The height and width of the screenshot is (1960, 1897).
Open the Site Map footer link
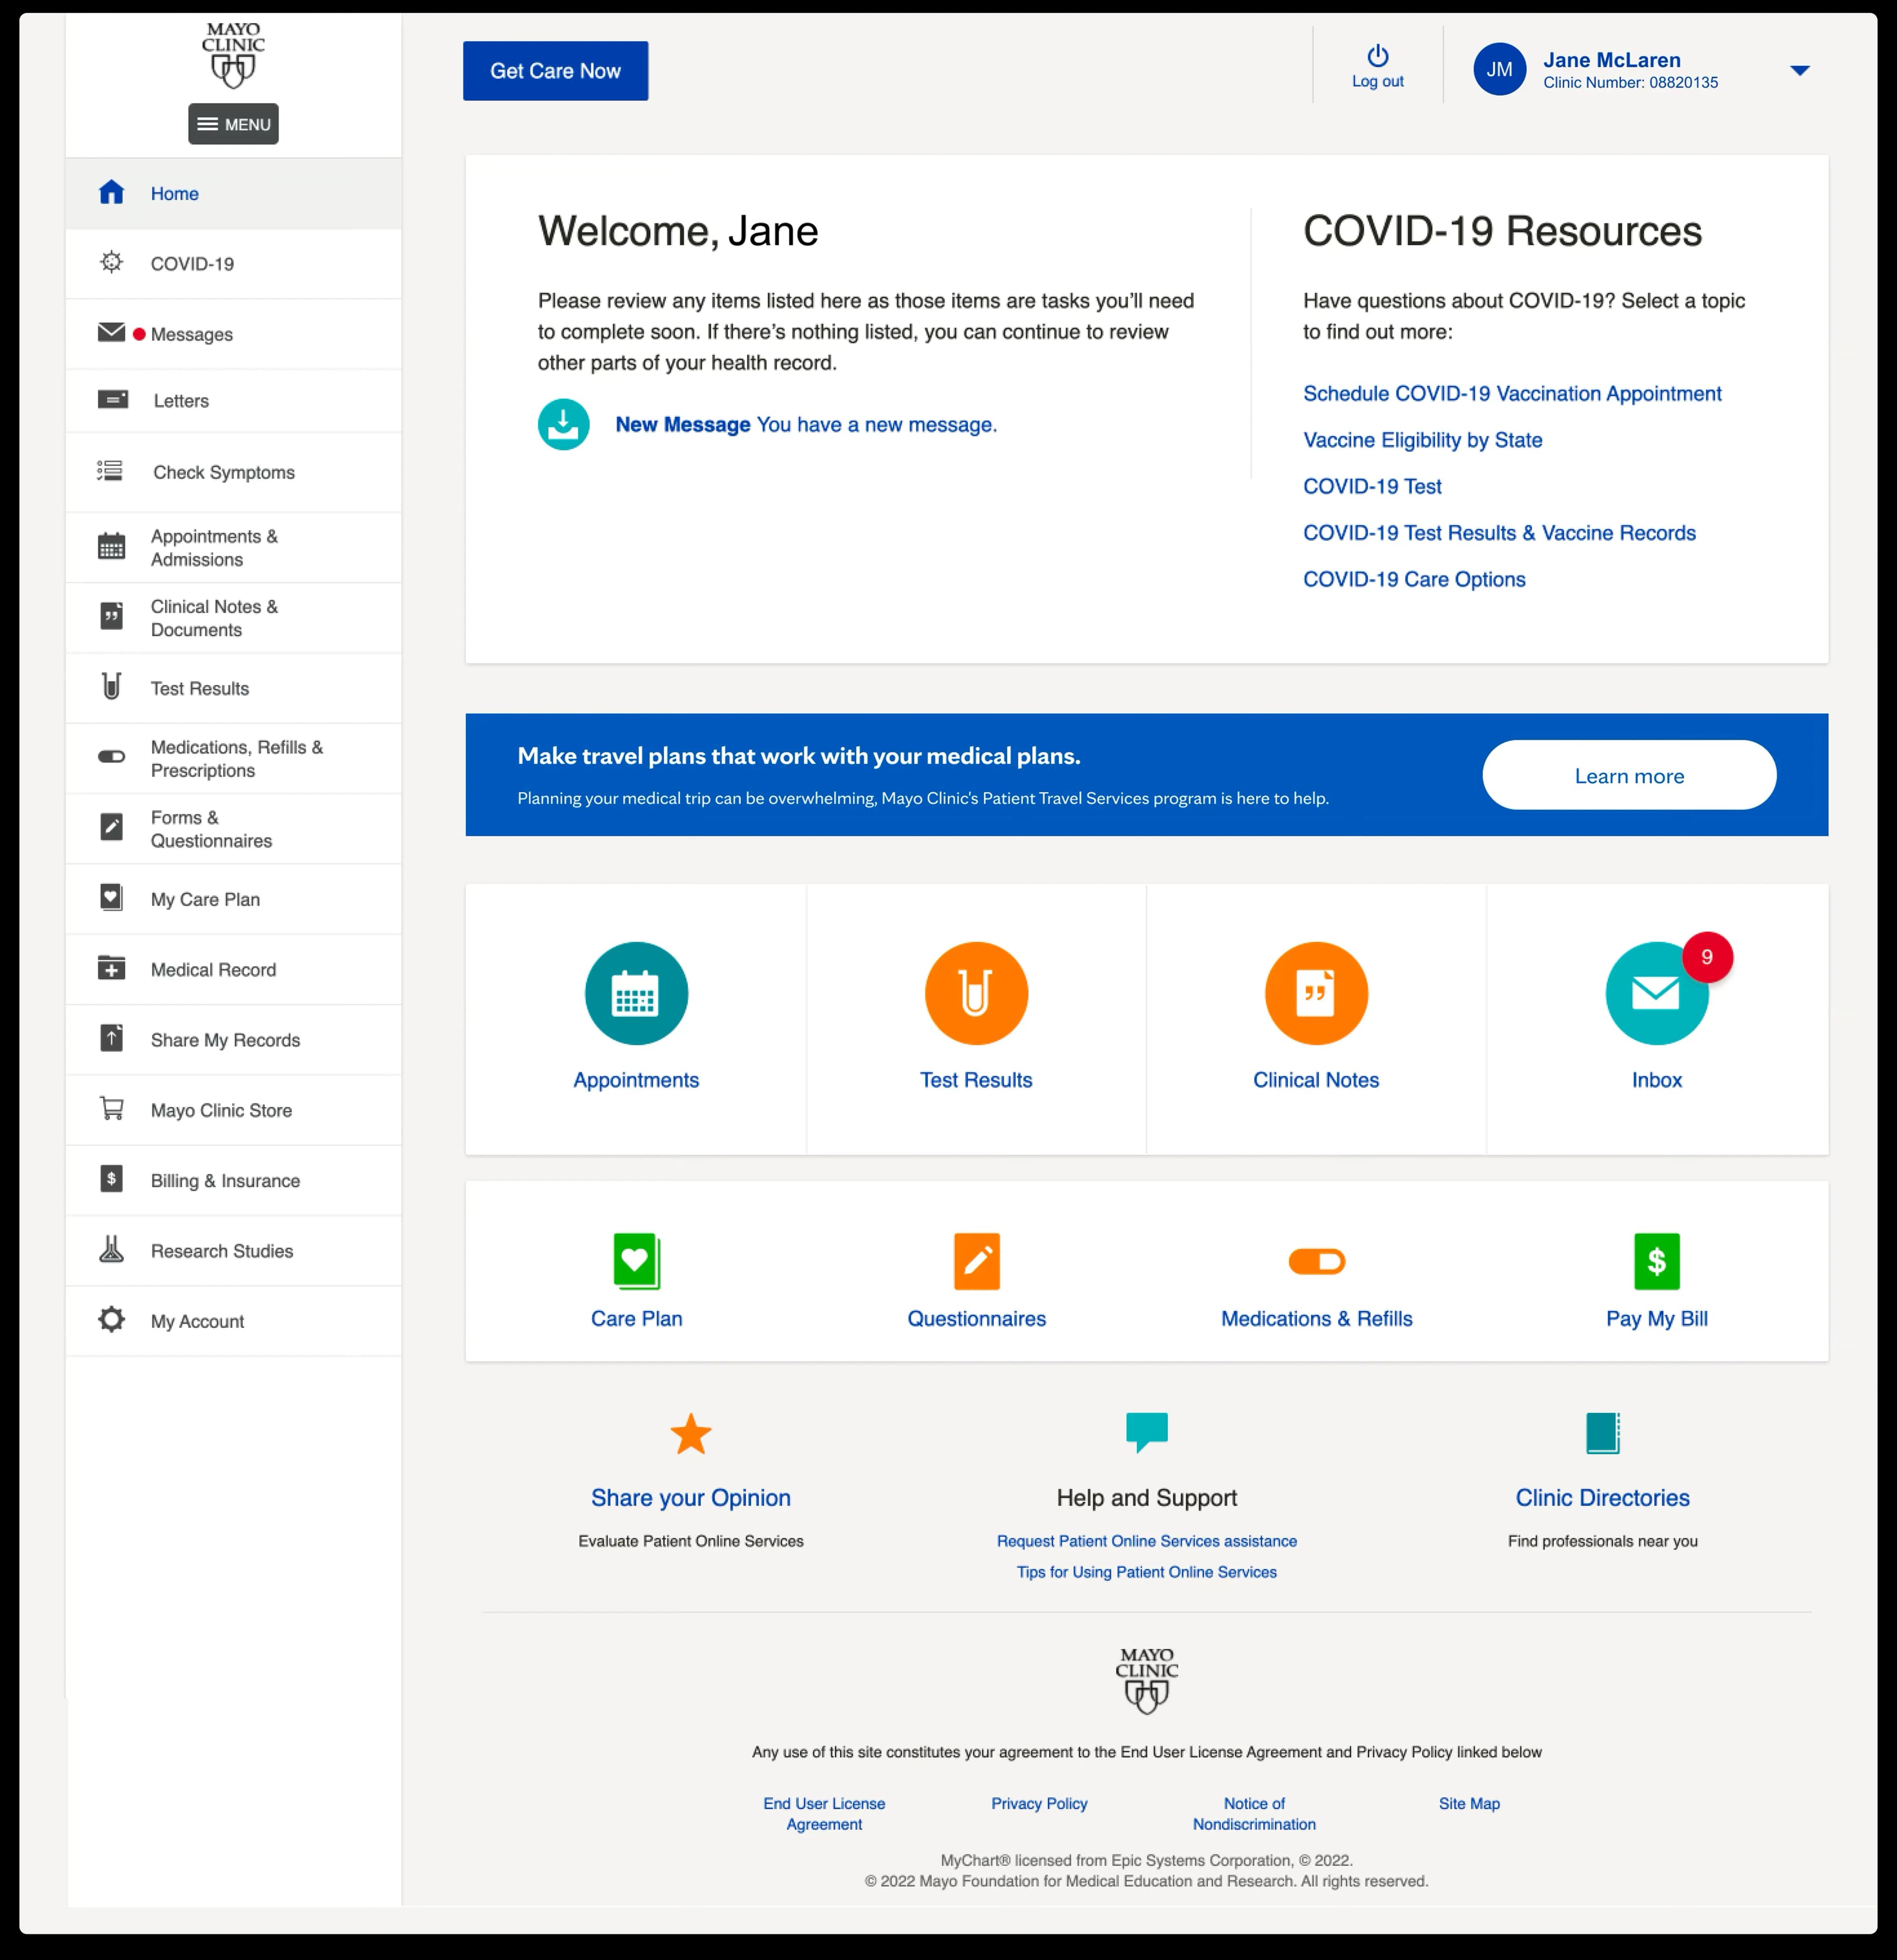coord(1469,1803)
